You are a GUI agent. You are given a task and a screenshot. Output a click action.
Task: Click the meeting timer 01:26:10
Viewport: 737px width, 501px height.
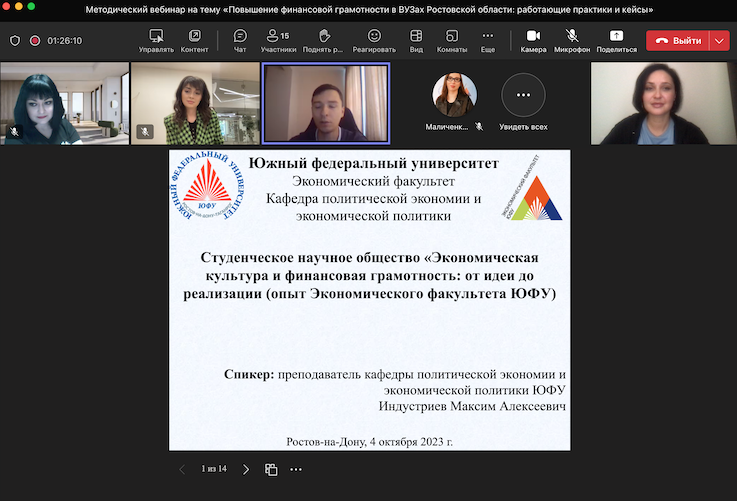pyautogui.click(x=65, y=41)
